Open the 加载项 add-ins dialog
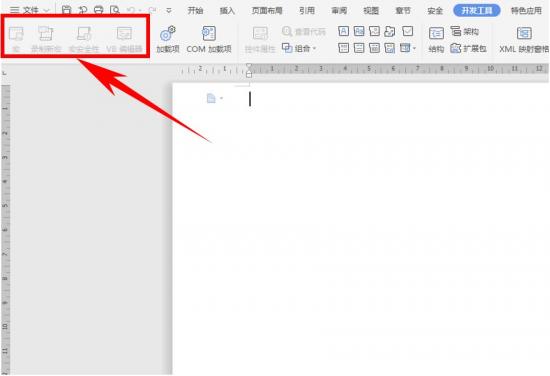550x376 pixels. pos(168,39)
